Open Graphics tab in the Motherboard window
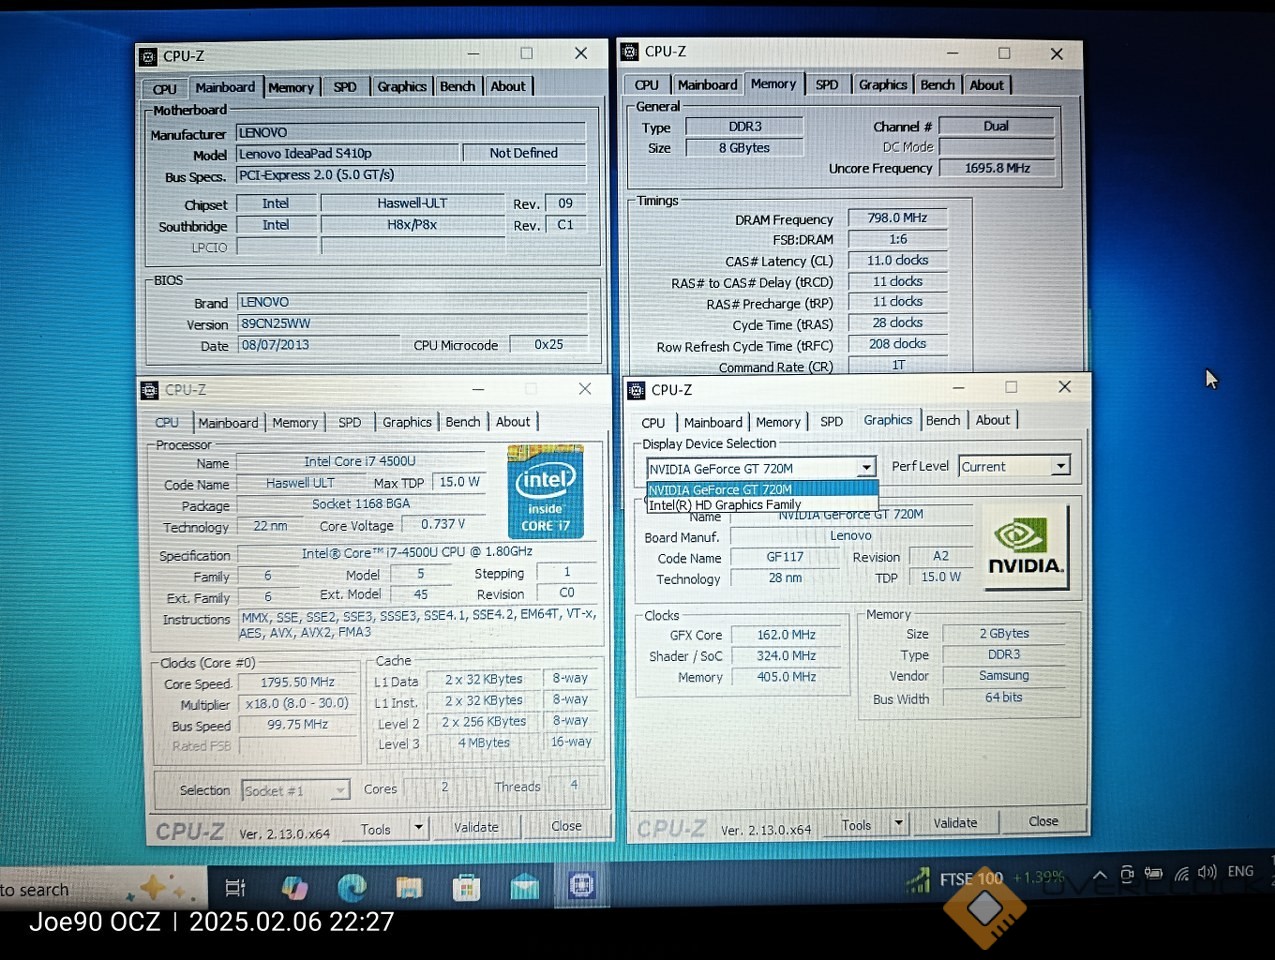Image resolution: width=1275 pixels, height=960 pixels. pyautogui.click(x=402, y=87)
